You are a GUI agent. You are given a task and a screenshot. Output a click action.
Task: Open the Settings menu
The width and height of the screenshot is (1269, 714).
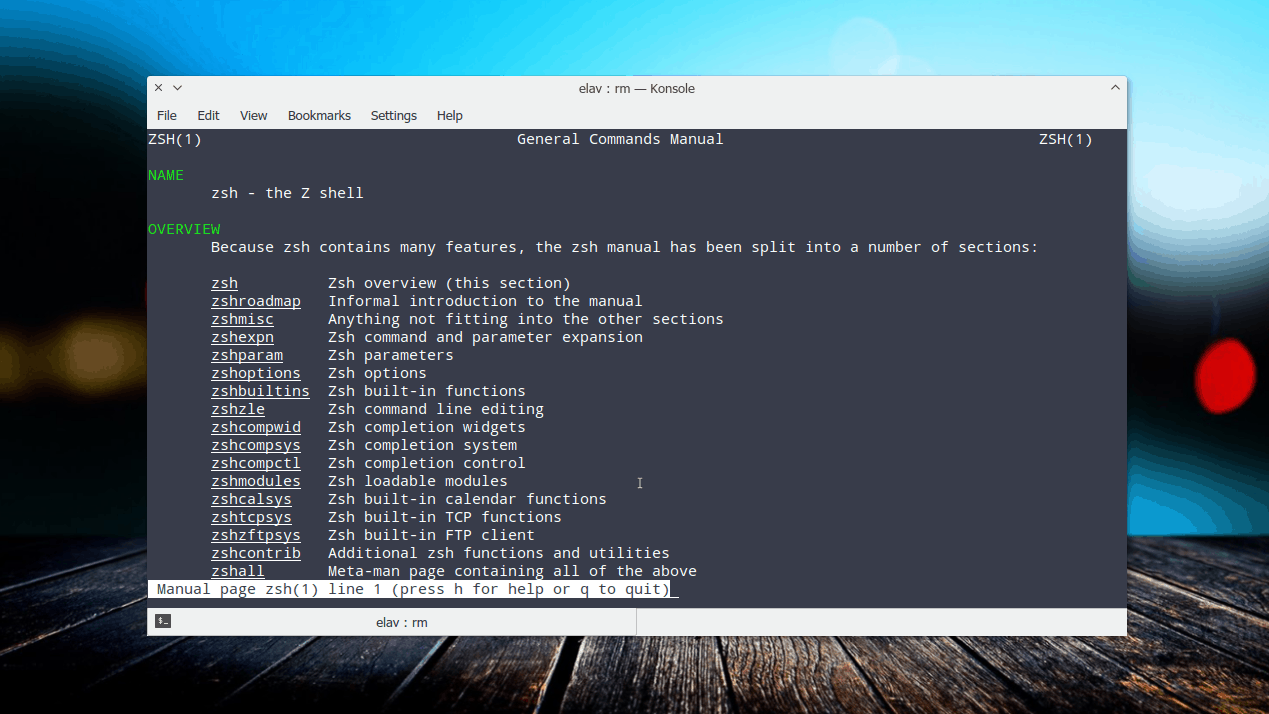point(393,115)
